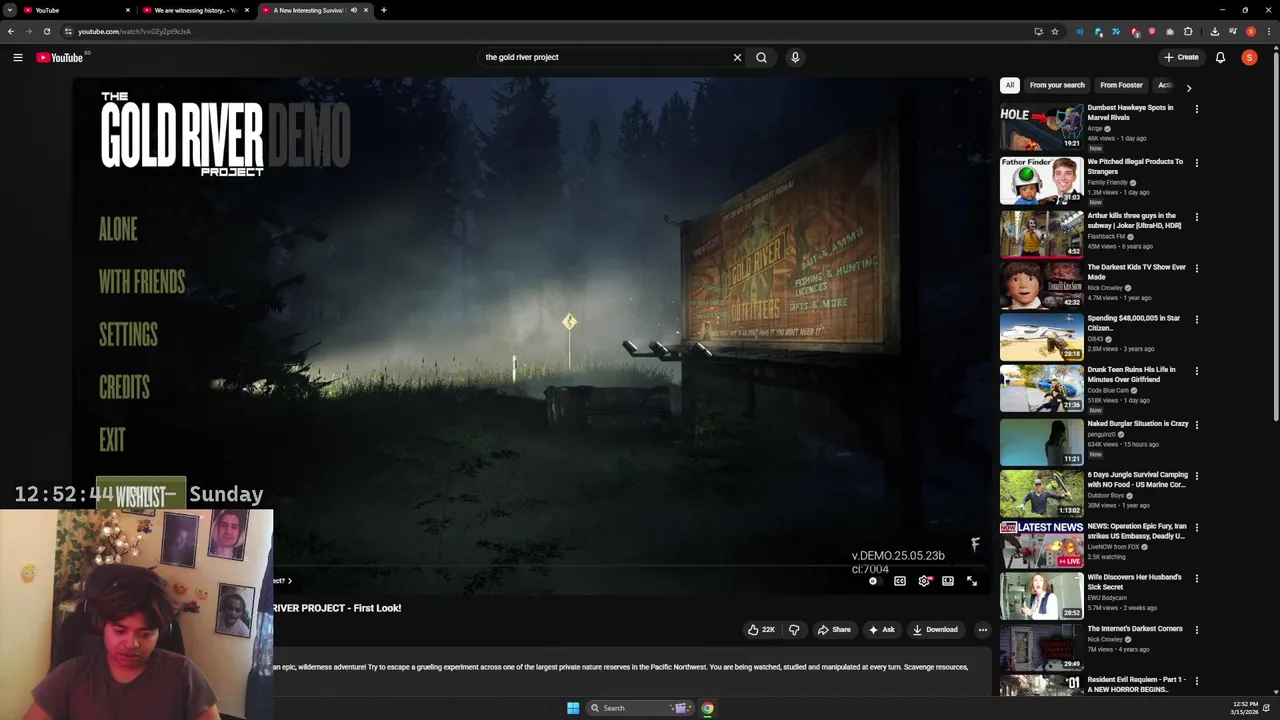
Task: Show more filter chips with the right arrow
Action: [x=1188, y=88]
